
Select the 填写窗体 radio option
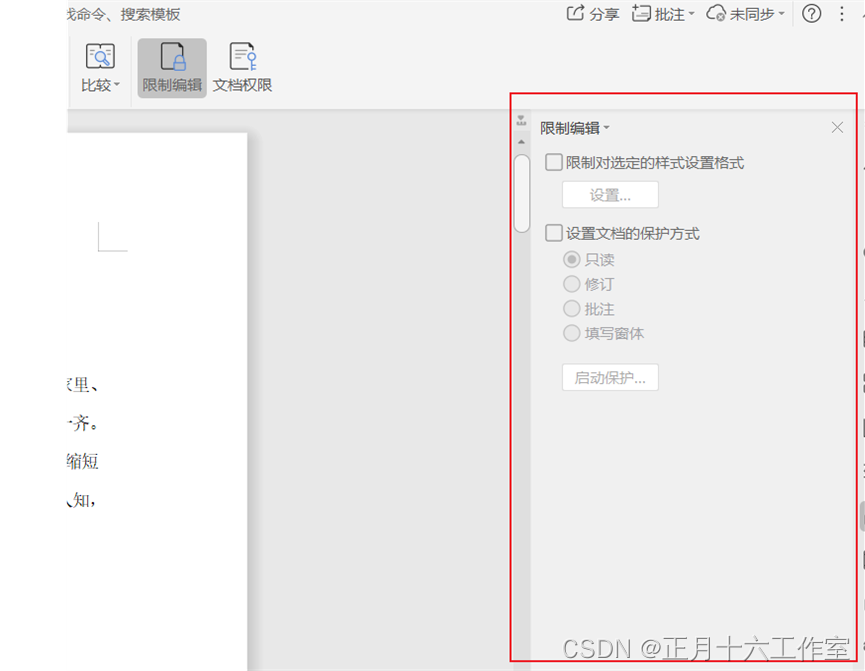pyautogui.click(x=572, y=333)
